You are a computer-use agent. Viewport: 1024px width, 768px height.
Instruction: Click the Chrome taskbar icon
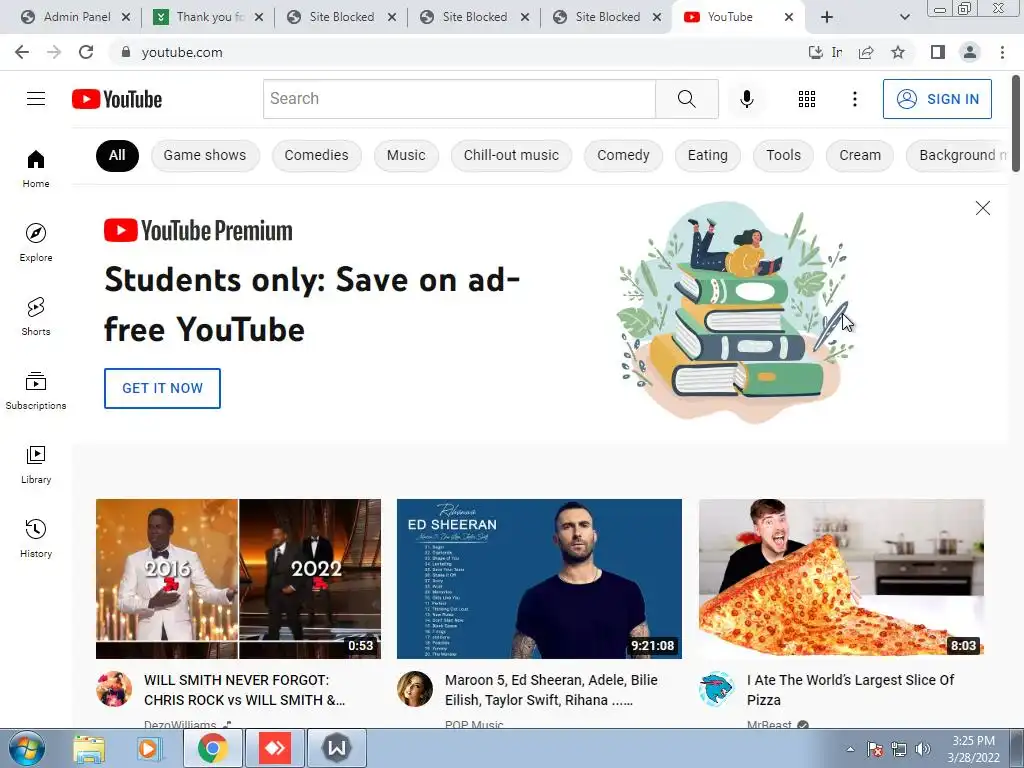(213, 748)
